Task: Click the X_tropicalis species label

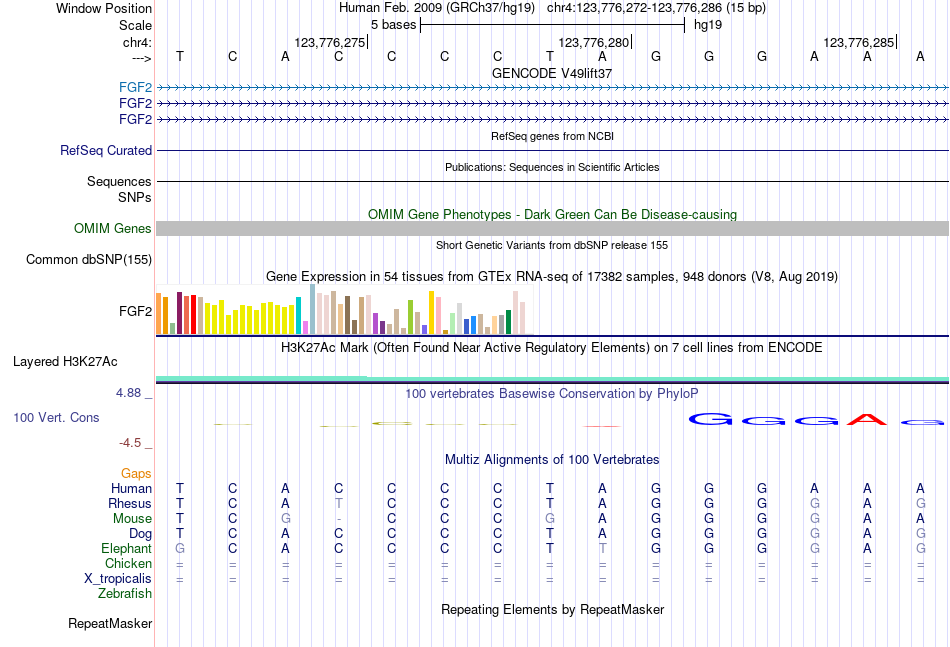Action: point(118,579)
